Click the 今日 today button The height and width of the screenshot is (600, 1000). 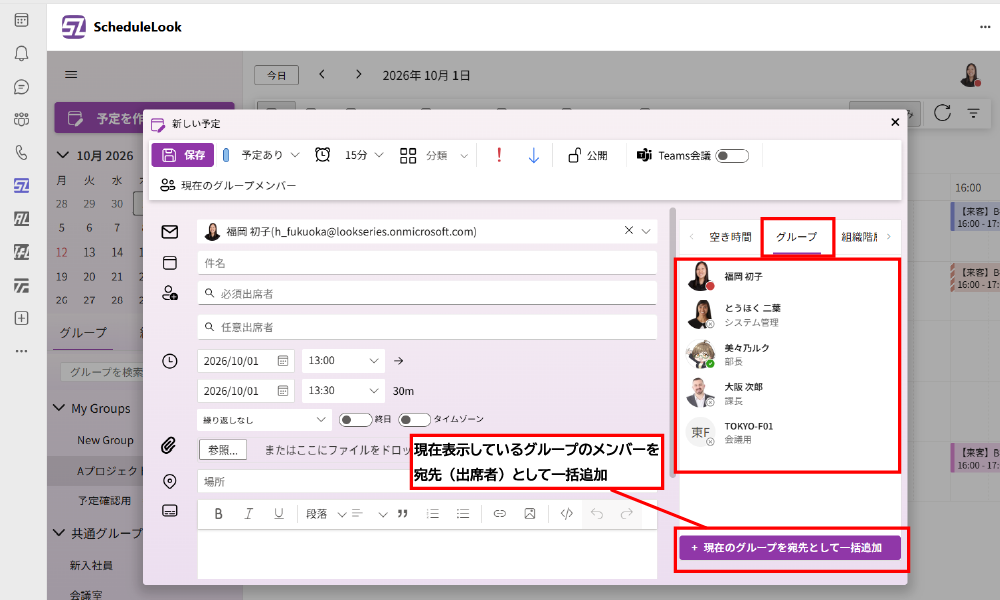276,75
